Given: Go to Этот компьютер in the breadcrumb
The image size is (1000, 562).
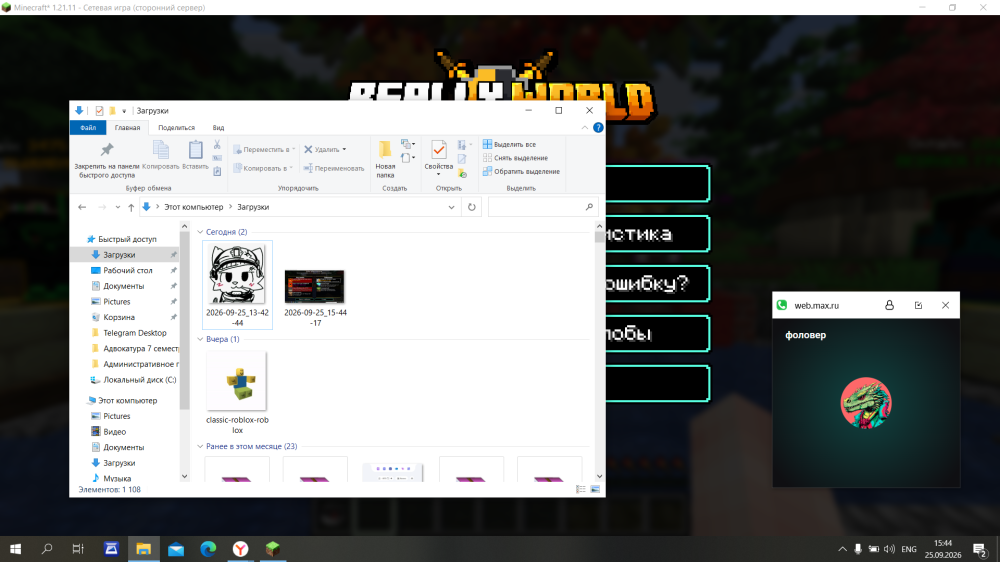Looking at the screenshot, I should pos(193,207).
